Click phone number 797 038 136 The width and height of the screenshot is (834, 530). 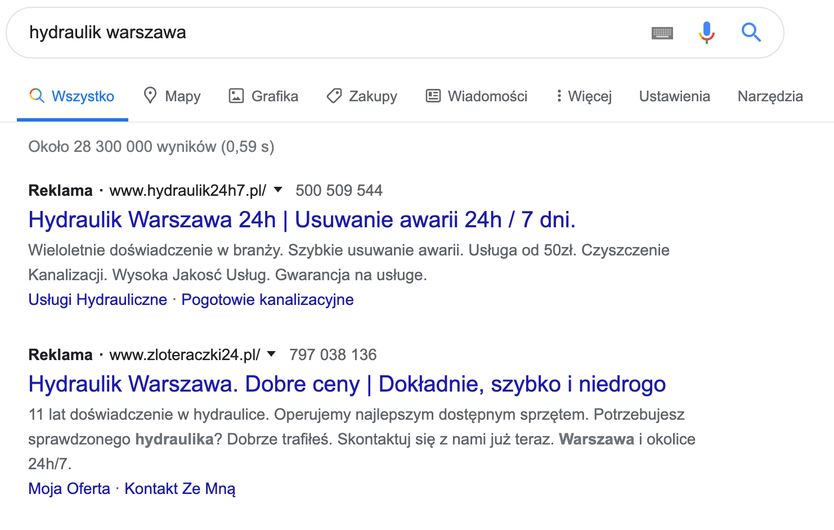(x=333, y=355)
